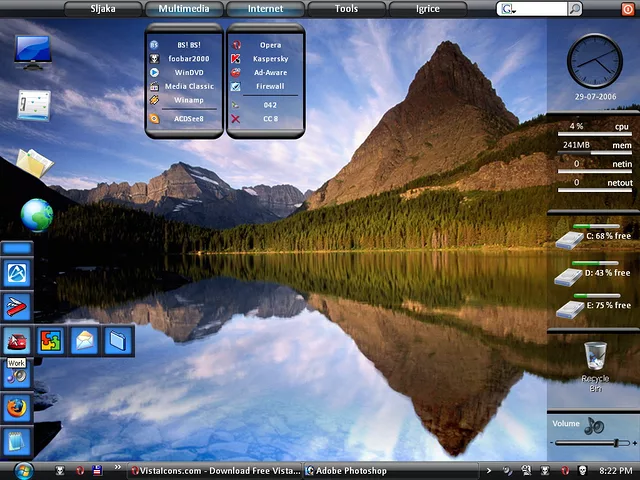Open the Multimedia menu tab
Screen dimensions: 640x480
(184, 9)
